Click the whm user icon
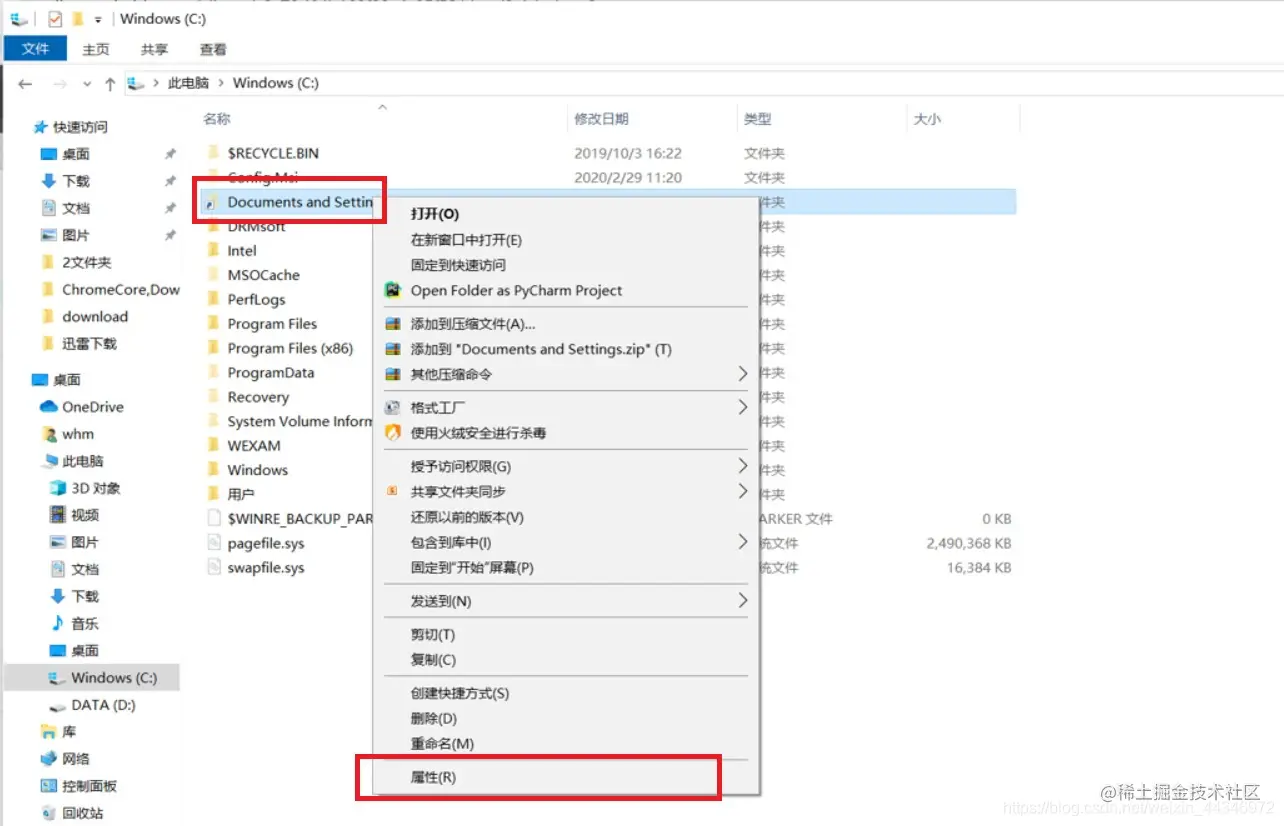Image resolution: width=1284 pixels, height=826 pixels. point(48,434)
